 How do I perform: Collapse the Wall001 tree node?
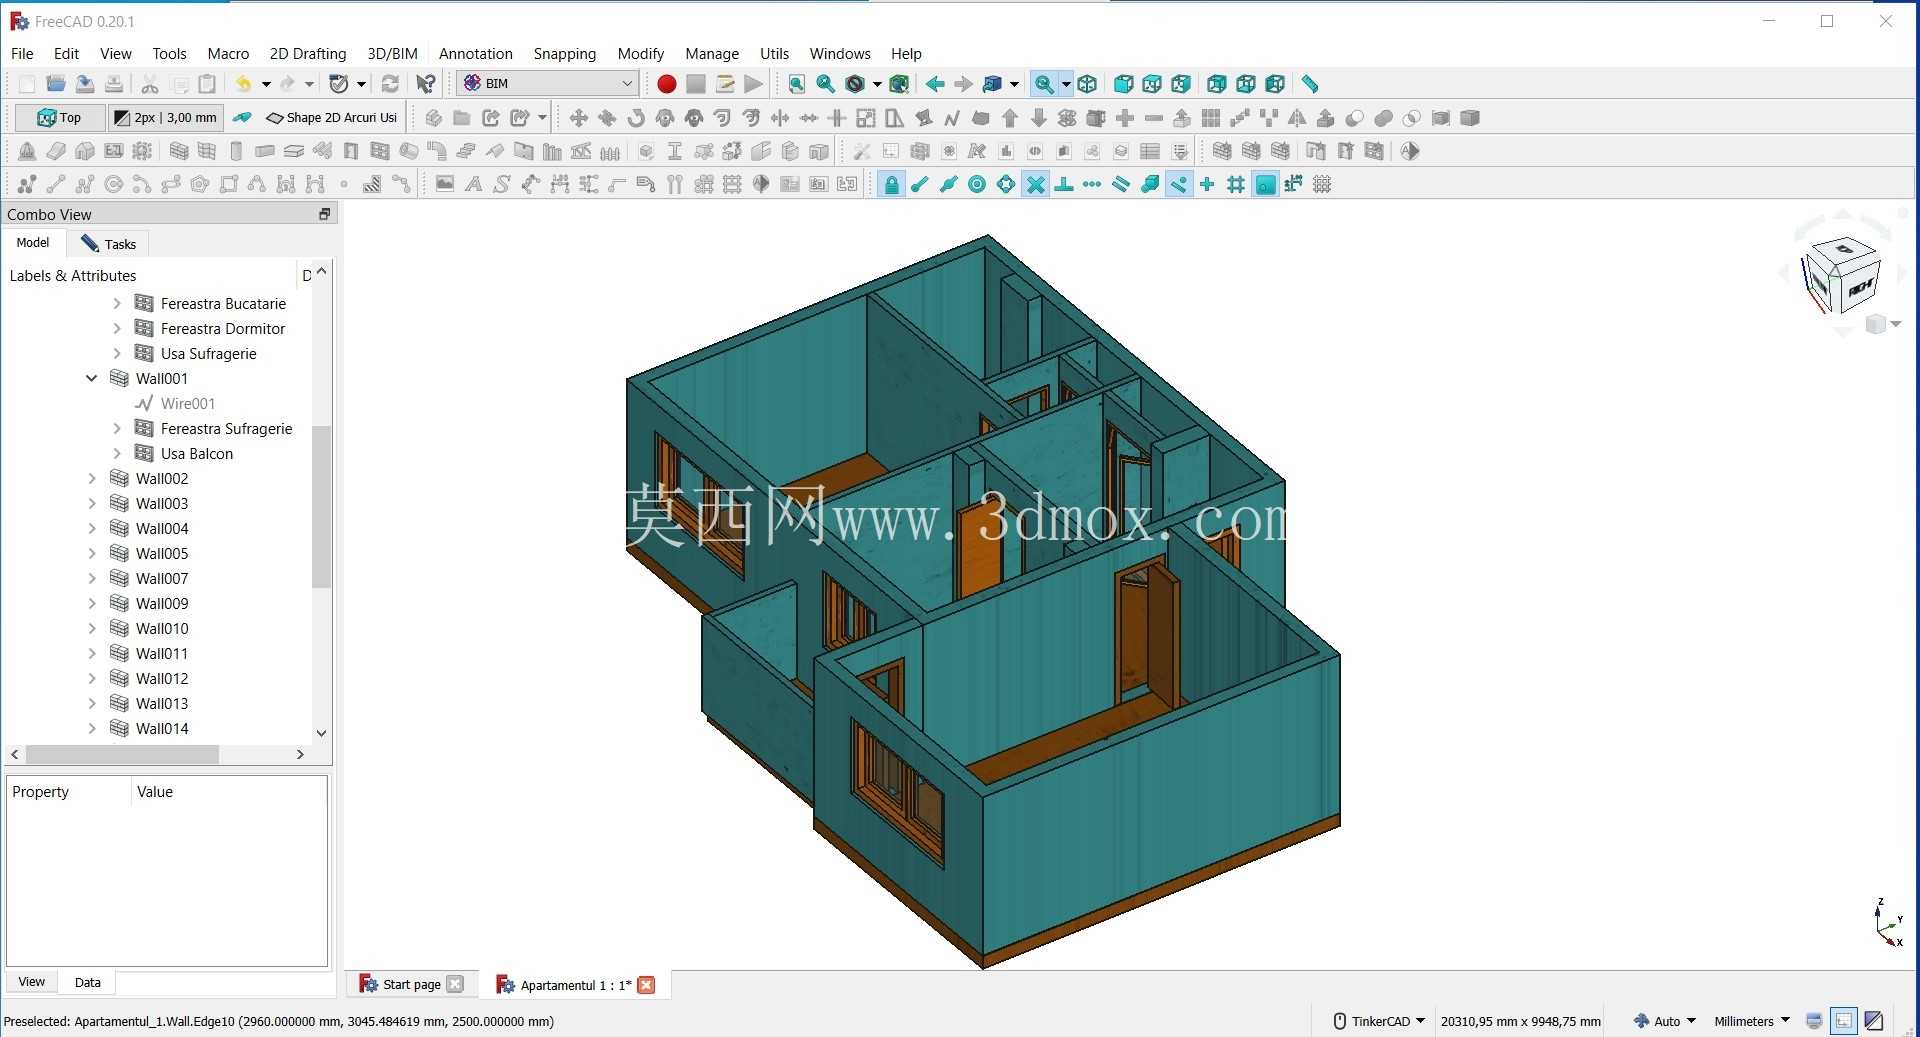(92, 378)
